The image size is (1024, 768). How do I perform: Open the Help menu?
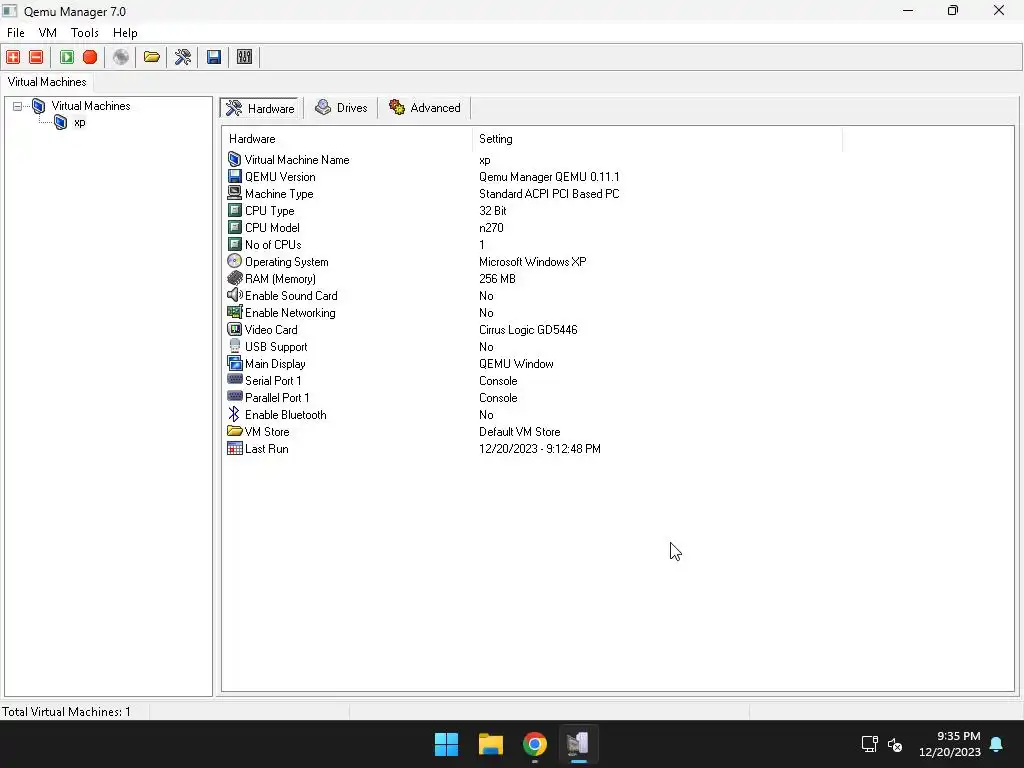[x=125, y=33]
